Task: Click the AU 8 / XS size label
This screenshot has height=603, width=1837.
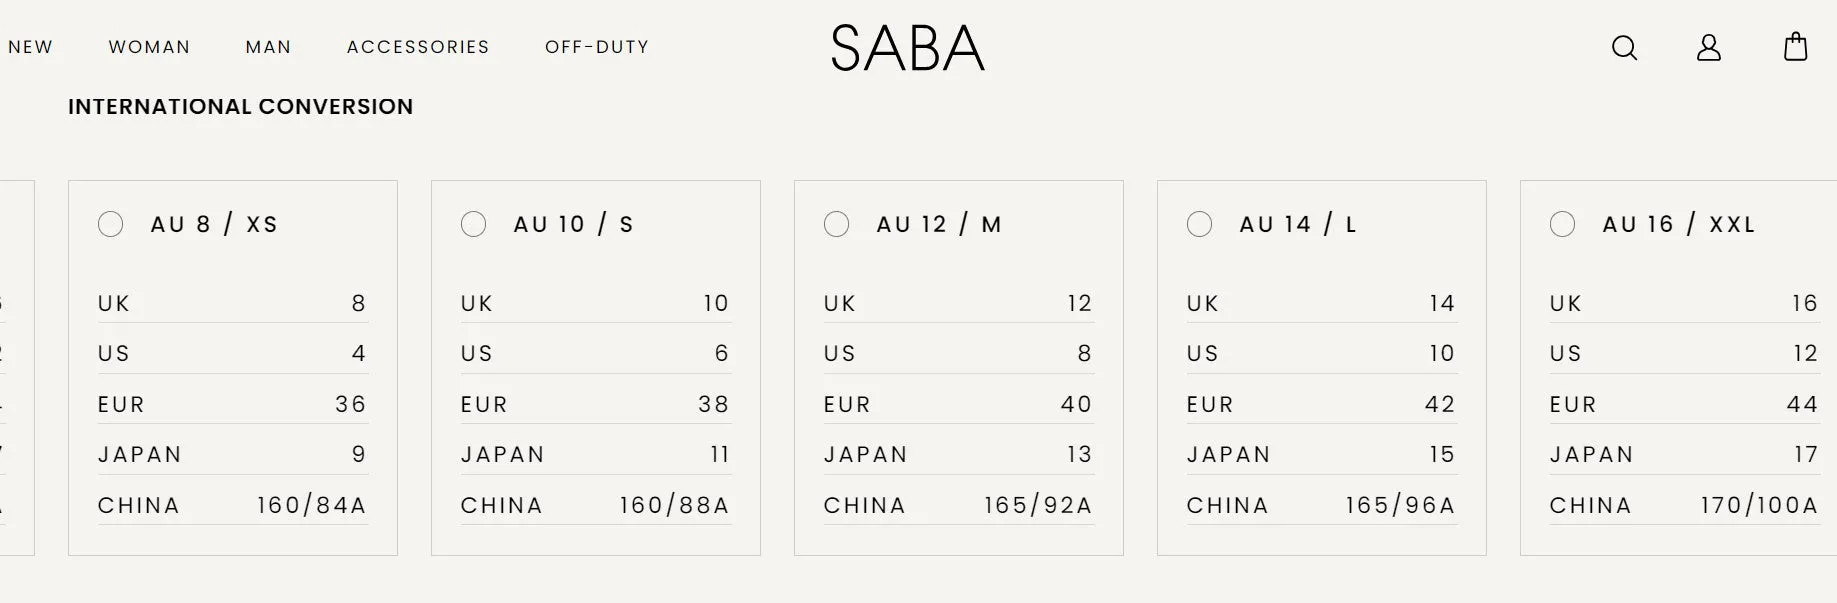Action: point(214,224)
